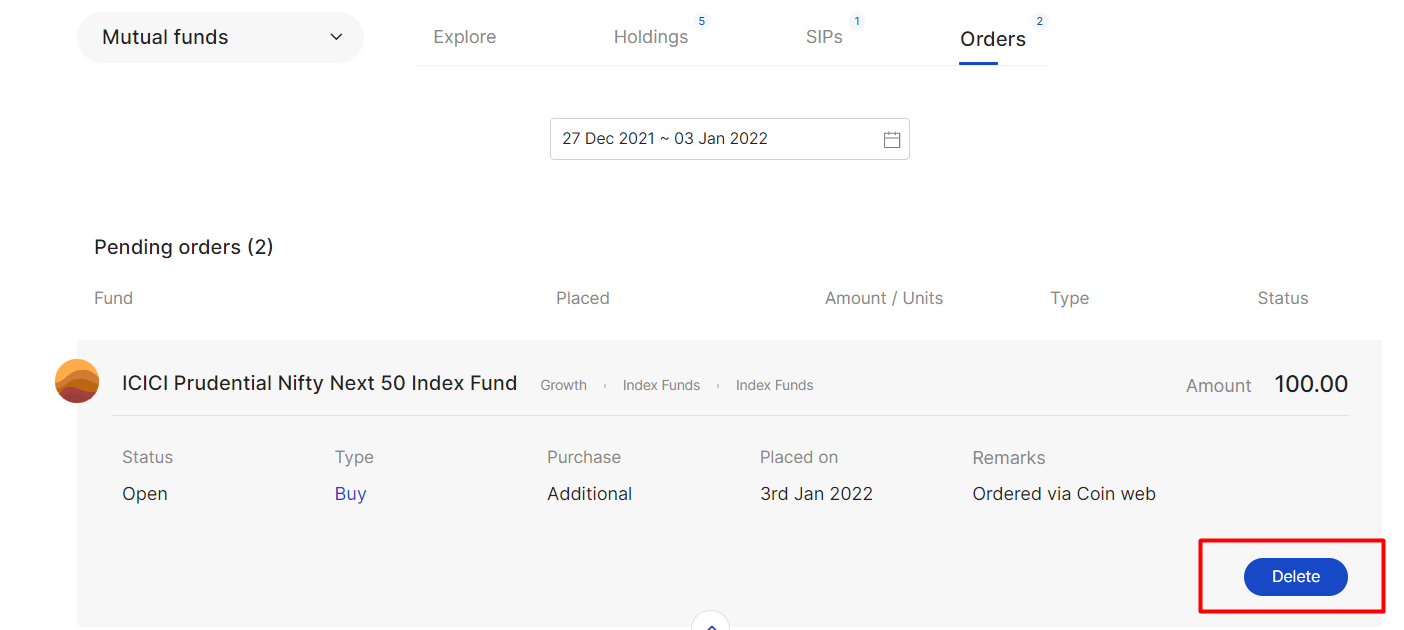Click the Amount / Units column header

pos(884,298)
